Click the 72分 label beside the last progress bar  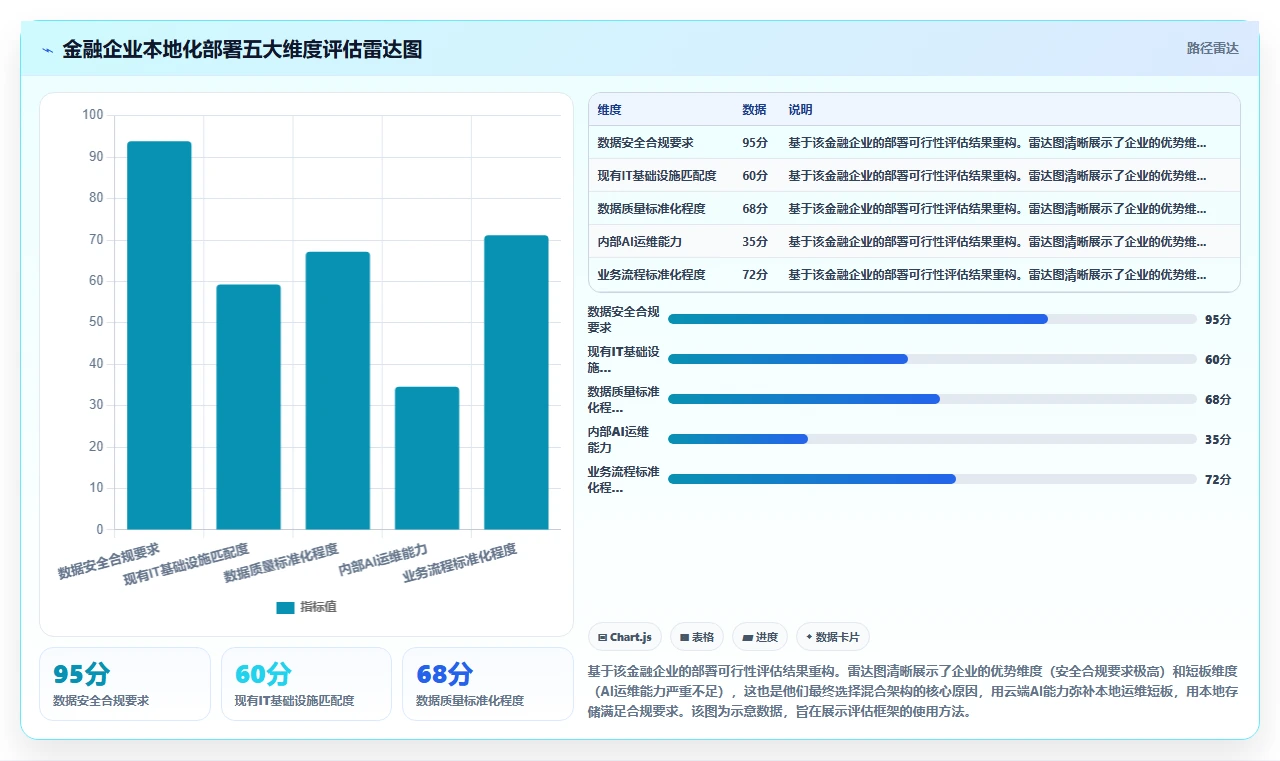pos(1218,479)
